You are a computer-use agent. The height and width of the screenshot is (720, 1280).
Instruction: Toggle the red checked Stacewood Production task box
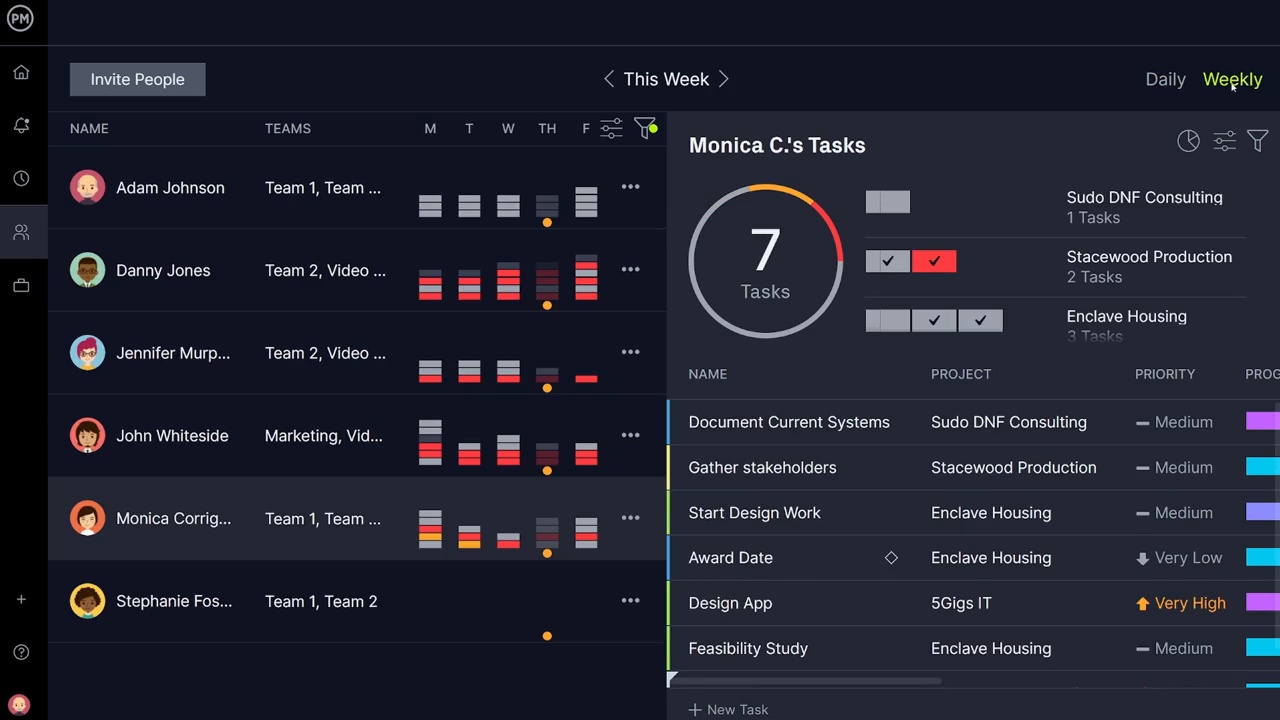tap(934, 261)
